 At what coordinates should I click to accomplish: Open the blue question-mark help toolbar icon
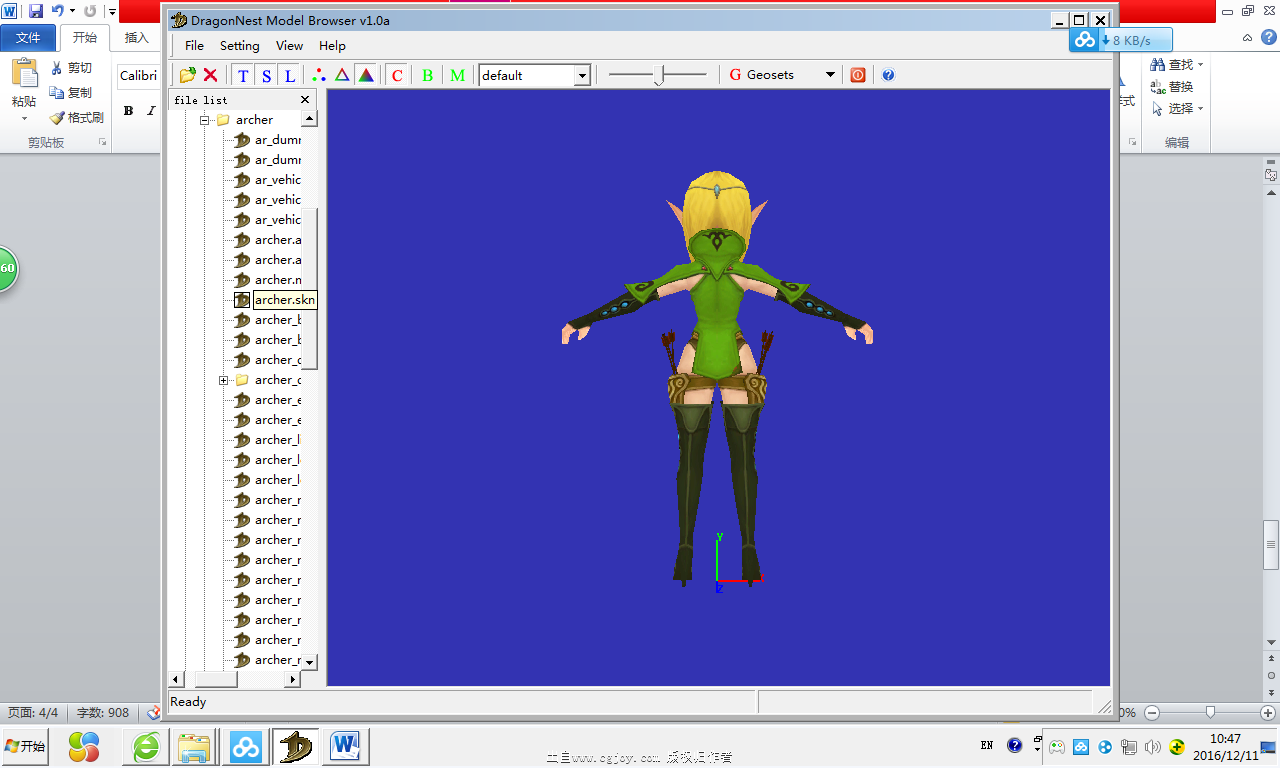coord(888,75)
